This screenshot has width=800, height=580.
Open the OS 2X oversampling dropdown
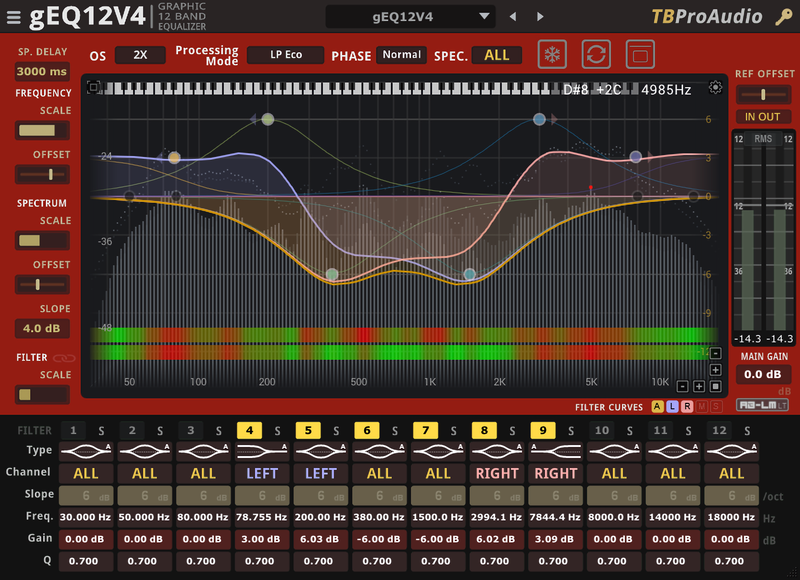140,55
